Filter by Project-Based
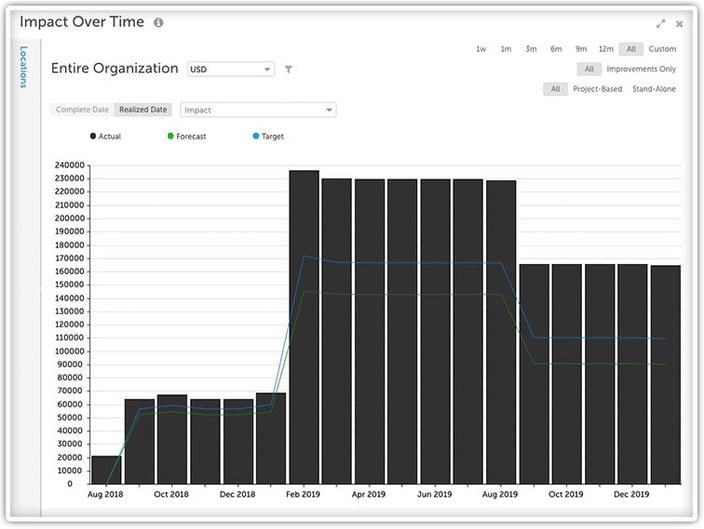Viewport: 704px width, 529px height. pyautogui.click(x=598, y=89)
